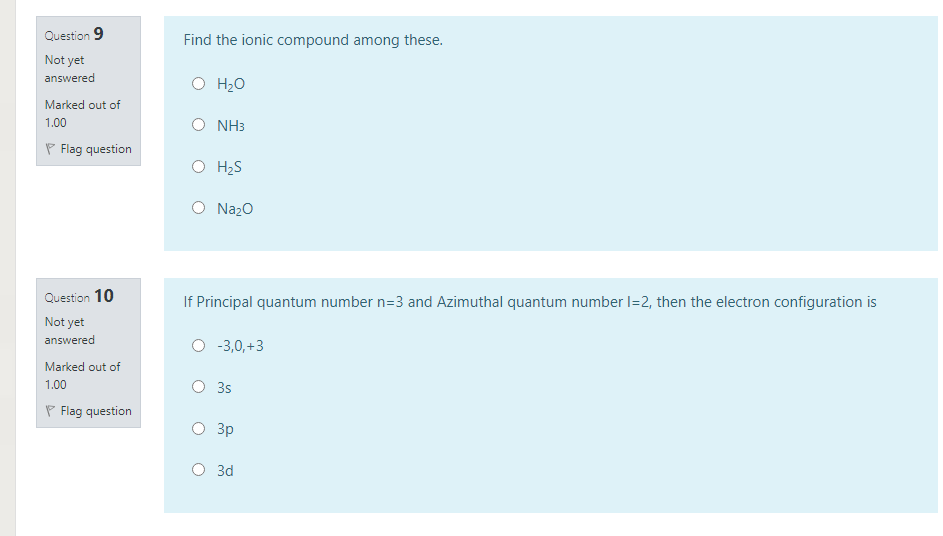Select the -3,0,+3 answer option
This screenshot has width=943, height=536.
click(198, 345)
